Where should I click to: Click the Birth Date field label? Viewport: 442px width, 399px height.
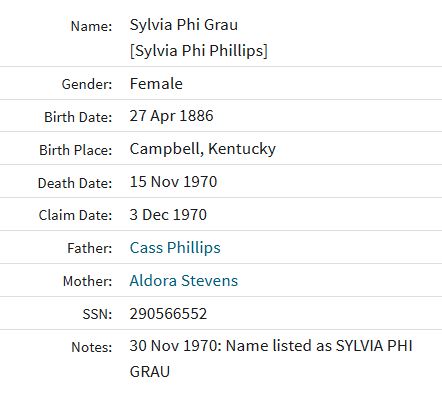click(x=78, y=117)
